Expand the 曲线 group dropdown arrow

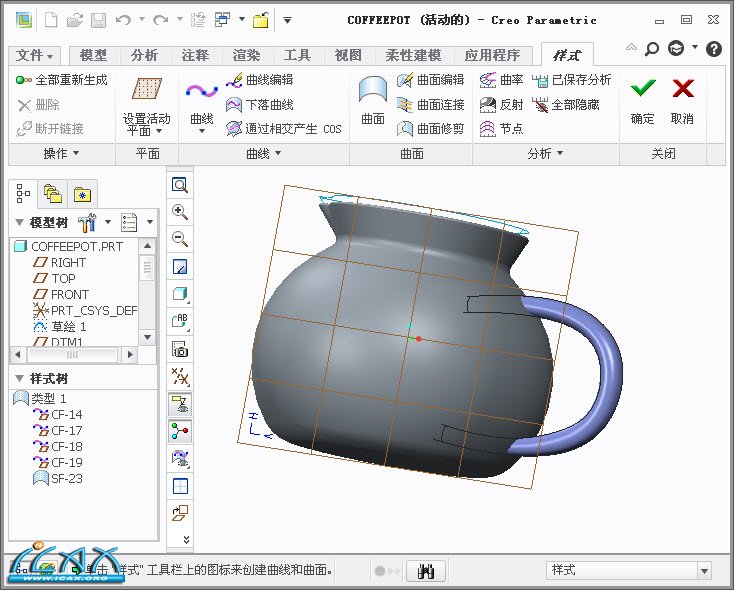click(x=278, y=153)
